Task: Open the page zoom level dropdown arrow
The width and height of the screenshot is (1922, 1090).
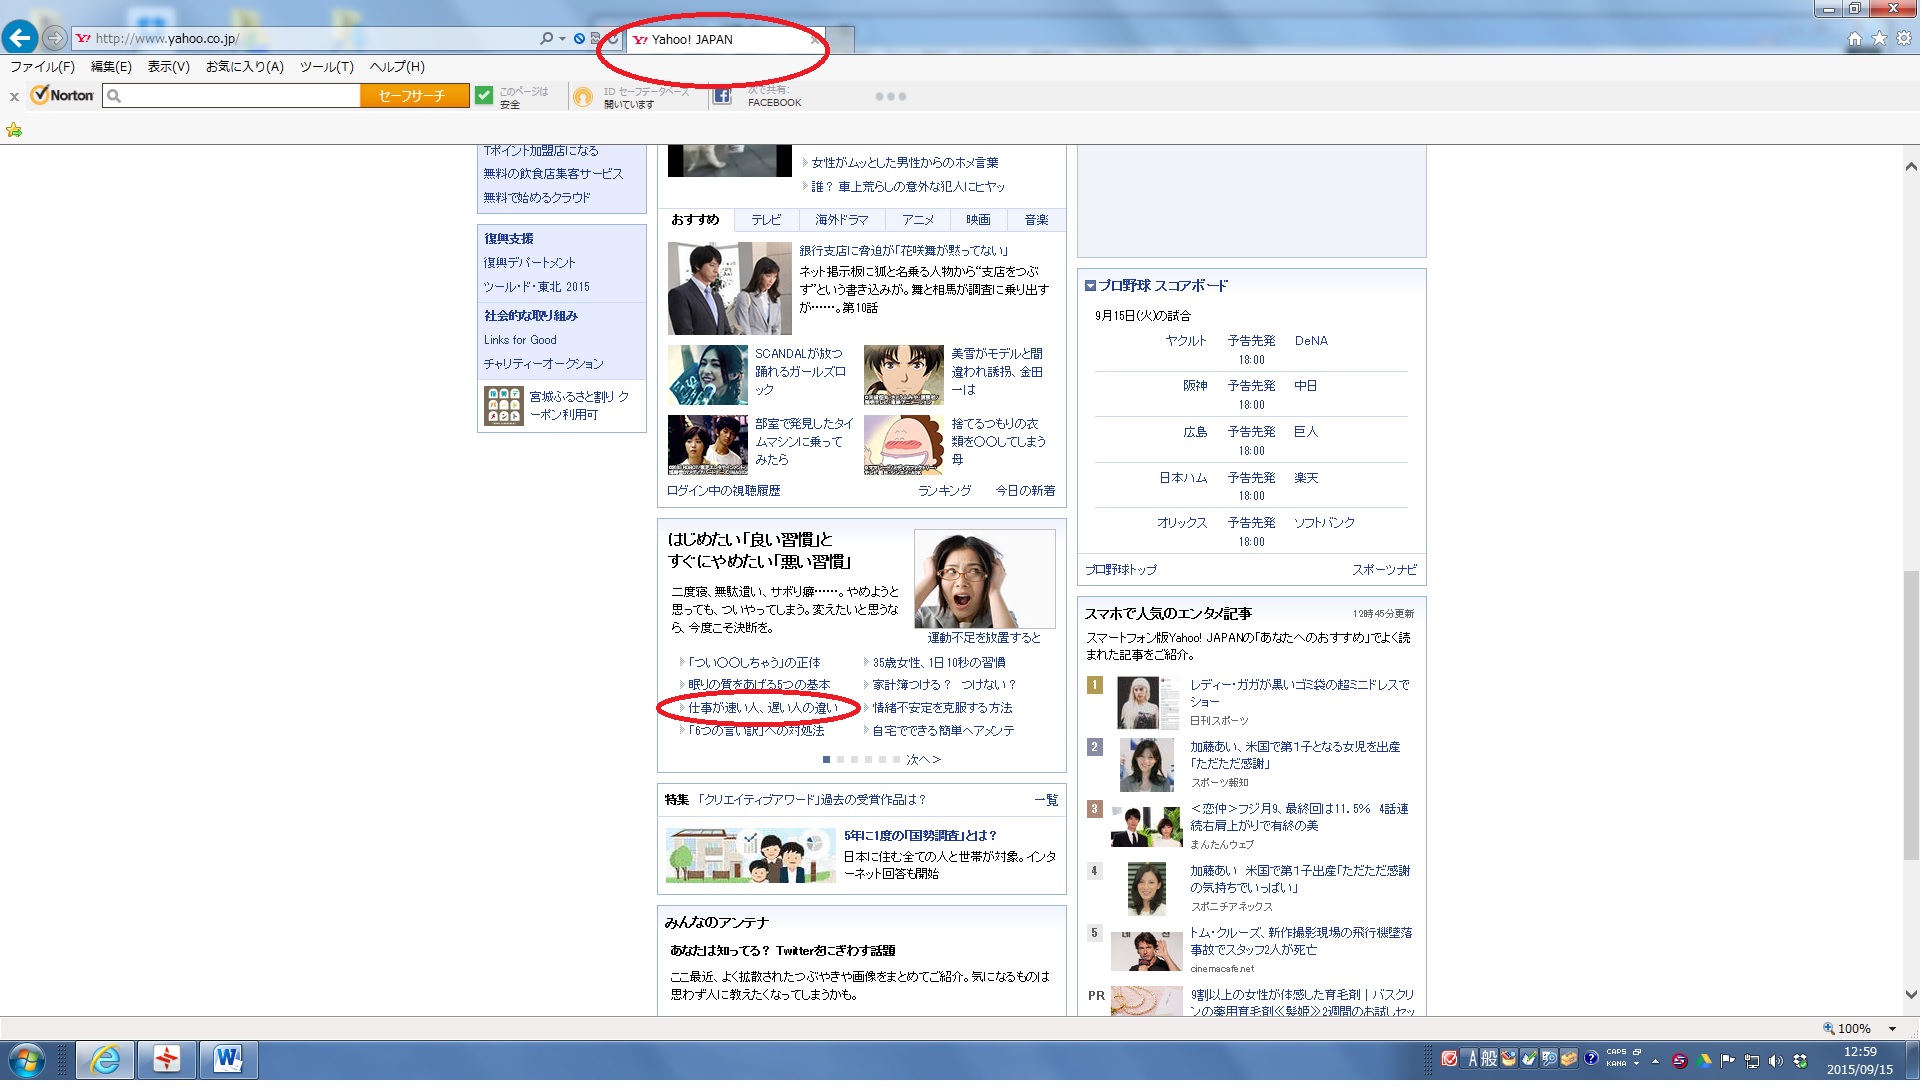Action: pos(1892,1029)
